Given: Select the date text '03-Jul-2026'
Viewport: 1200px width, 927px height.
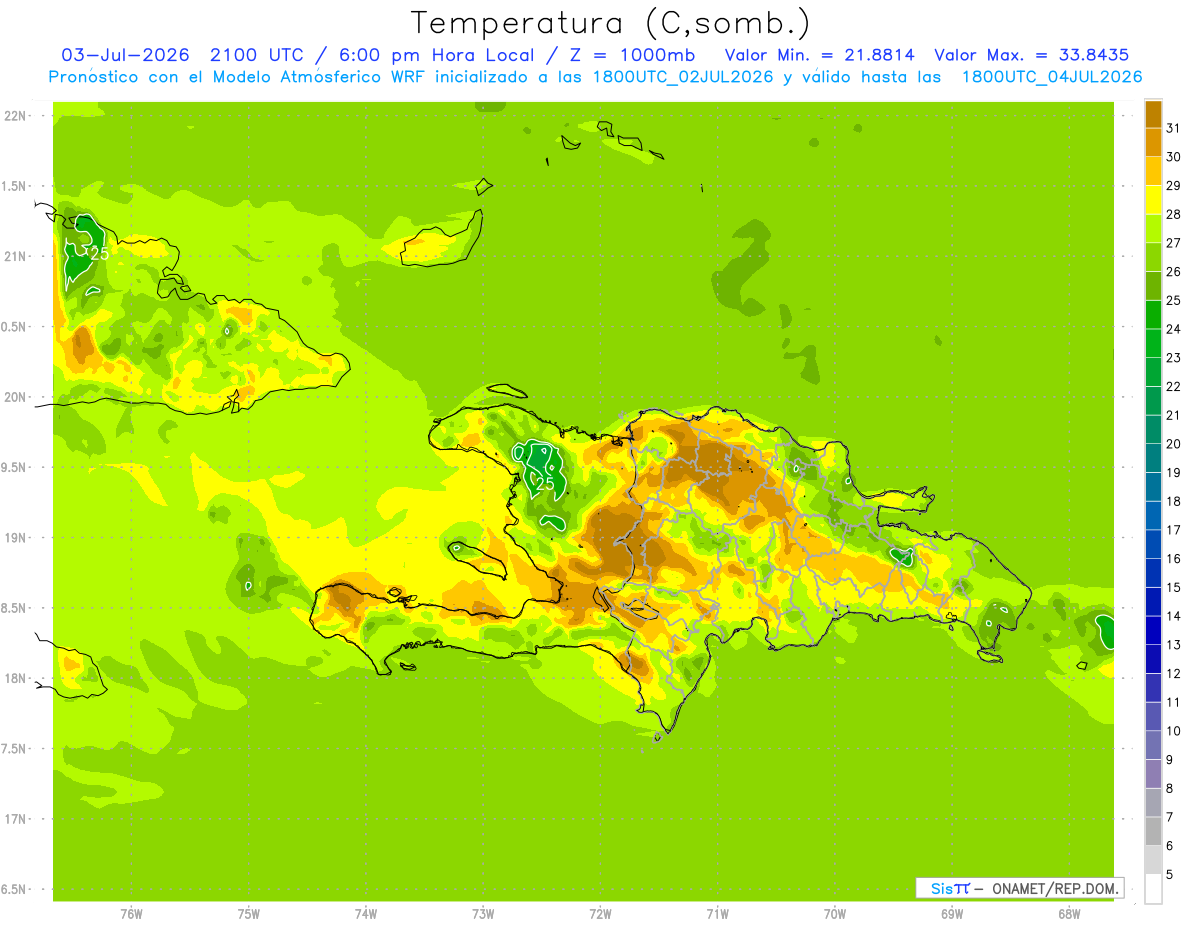Looking at the screenshot, I should [x=126, y=55].
